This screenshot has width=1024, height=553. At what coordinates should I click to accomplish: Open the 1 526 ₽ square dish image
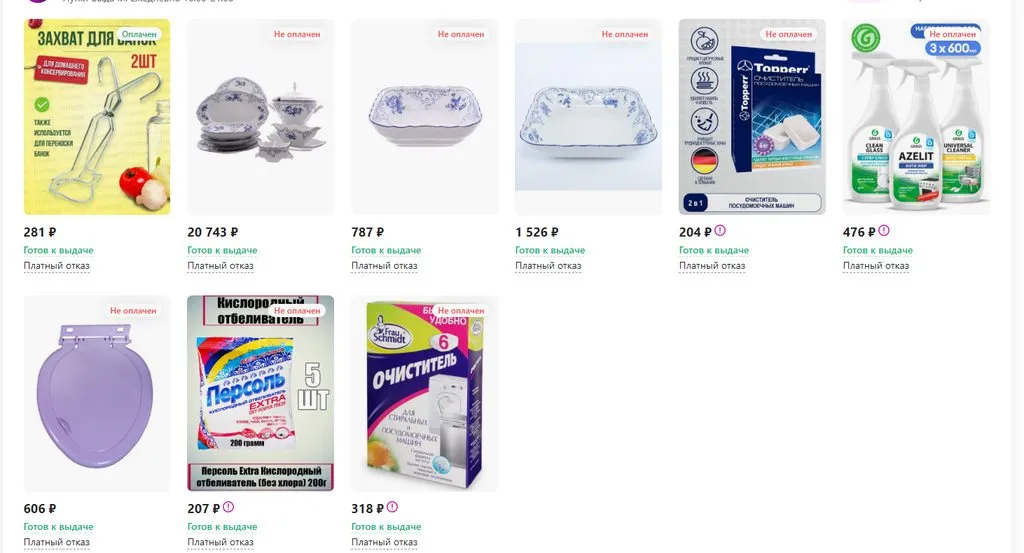[588, 117]
